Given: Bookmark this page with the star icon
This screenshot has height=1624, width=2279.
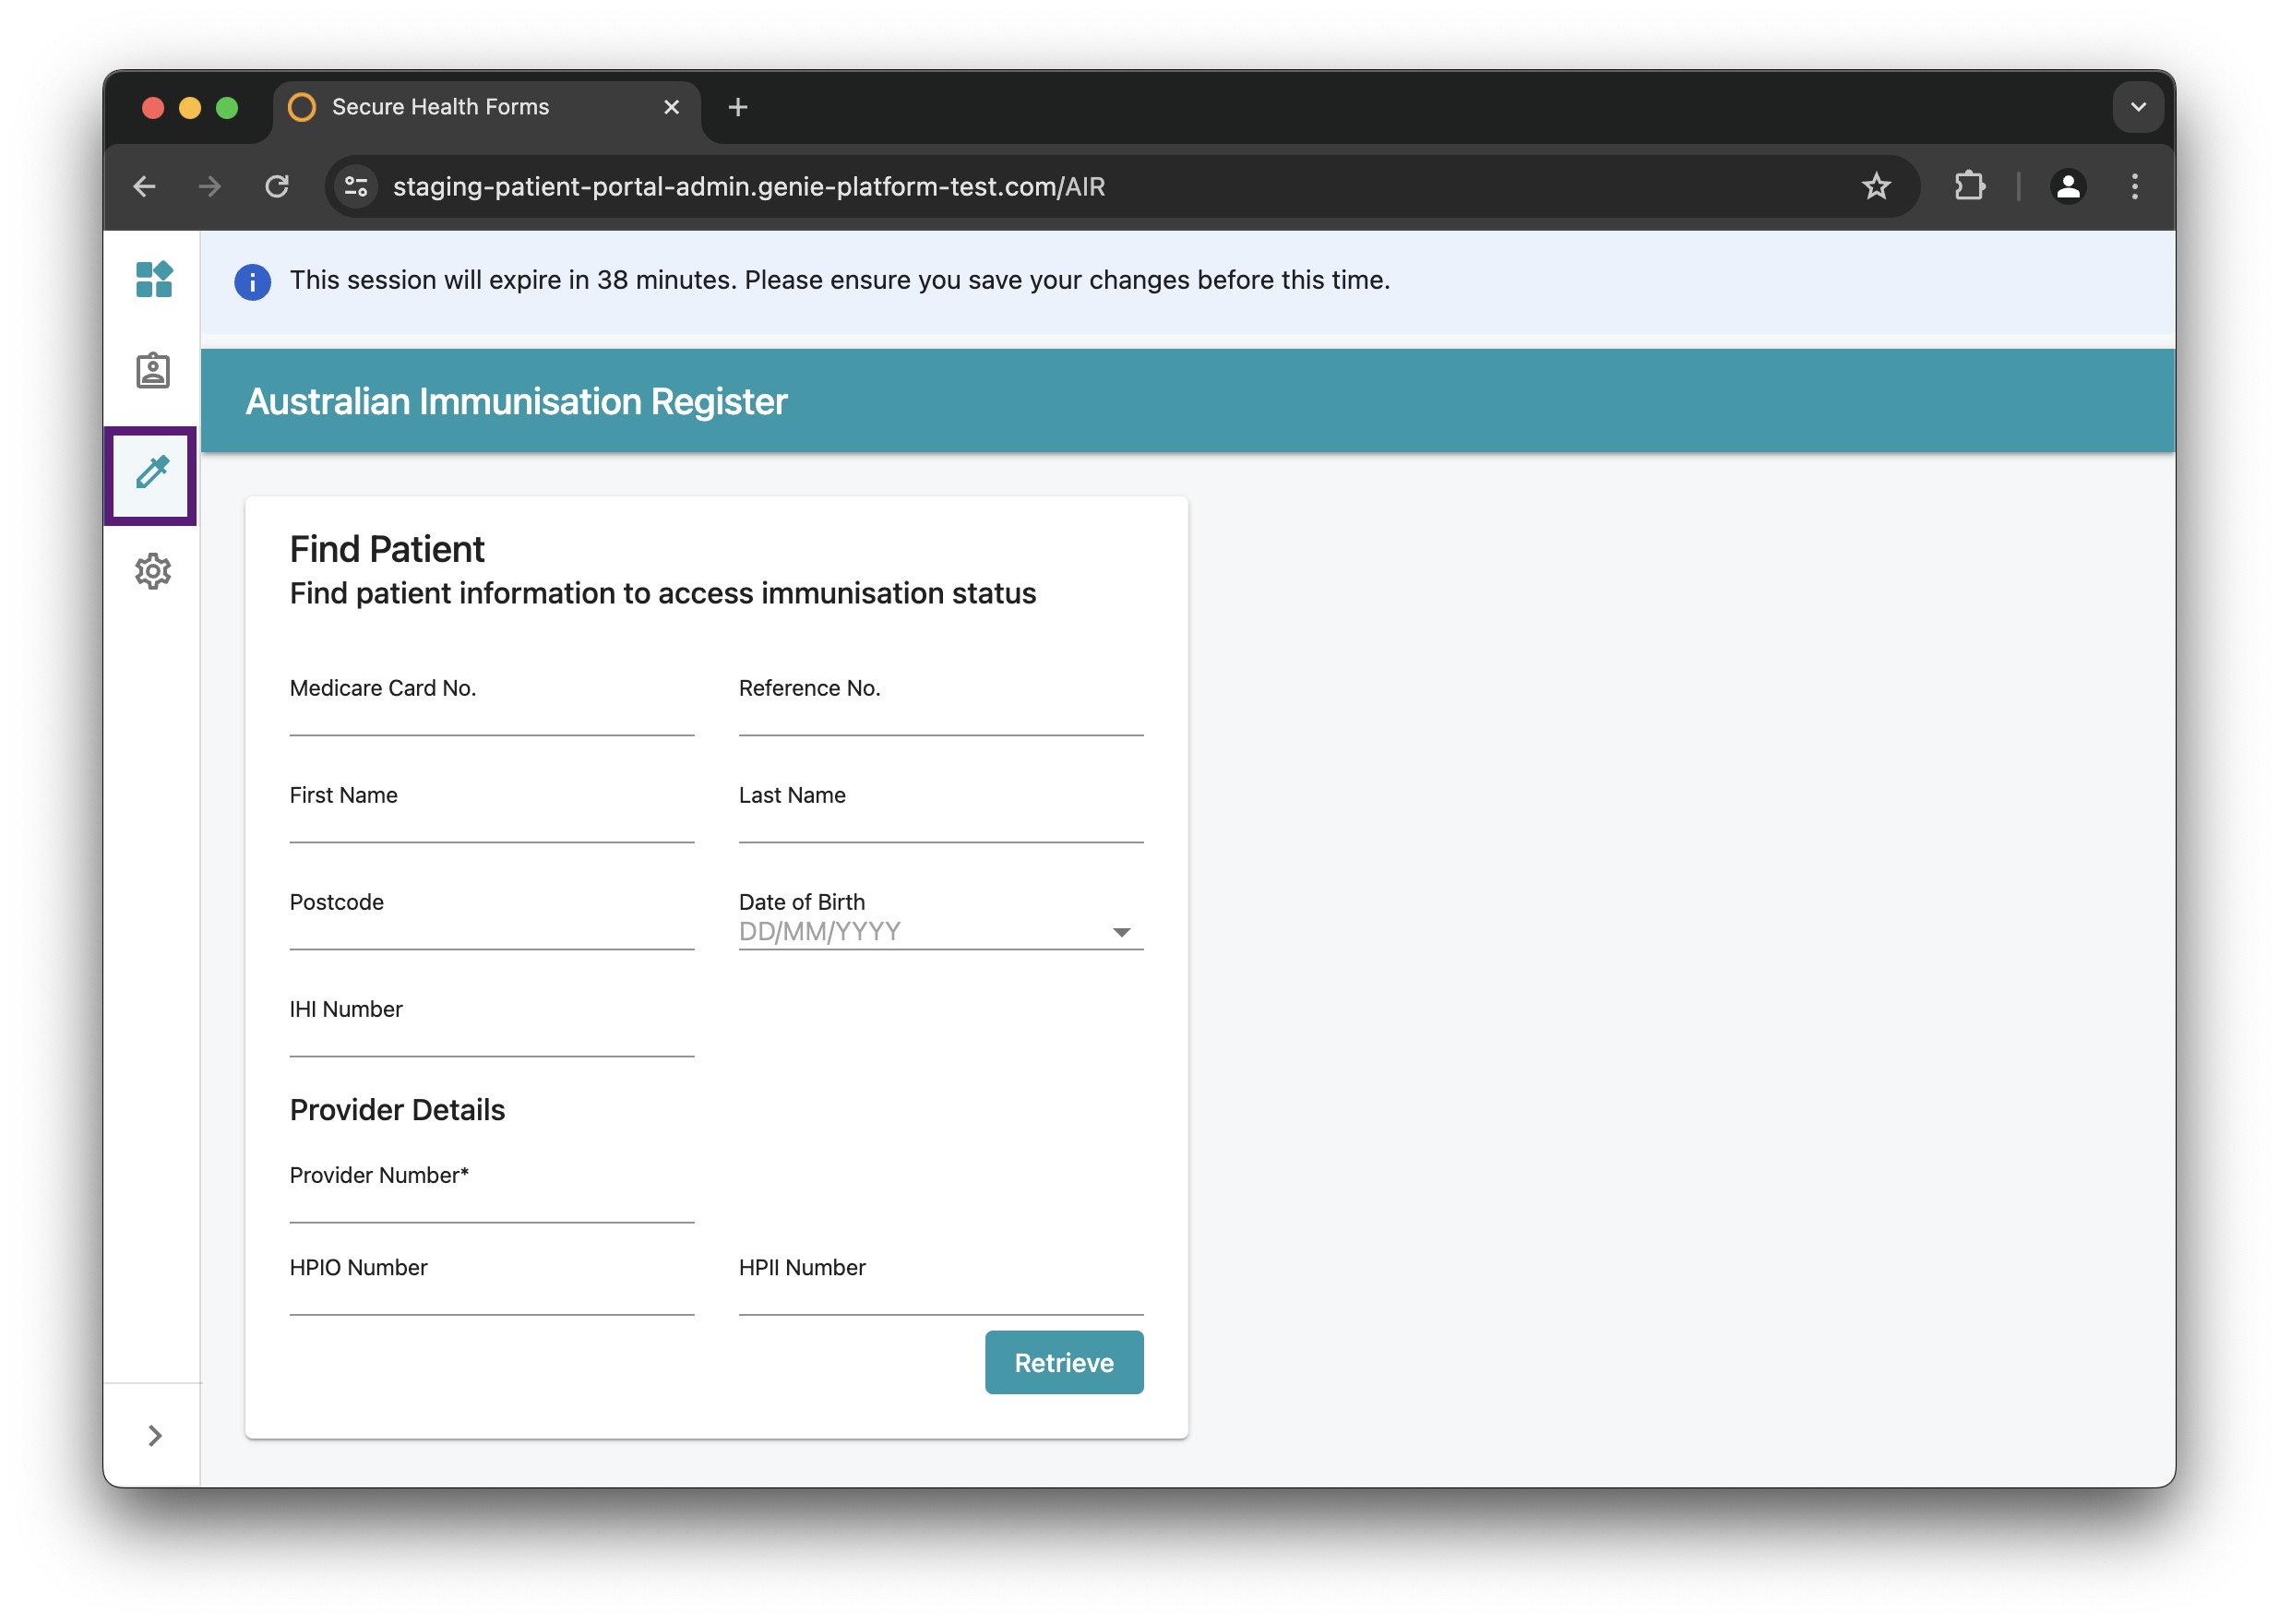Looking at the screenshot, I should [x=1875, y=187].
